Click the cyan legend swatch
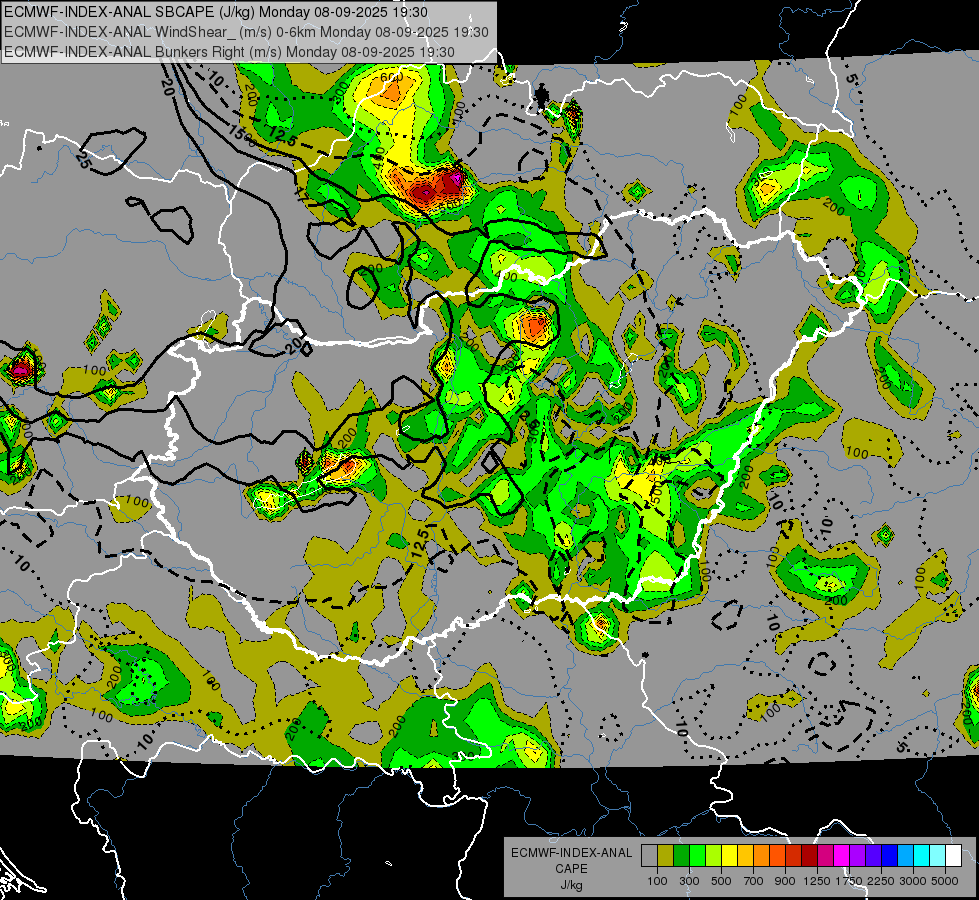Image resolution: width=979 pixels, height=900 pixels. click(922, 856)
